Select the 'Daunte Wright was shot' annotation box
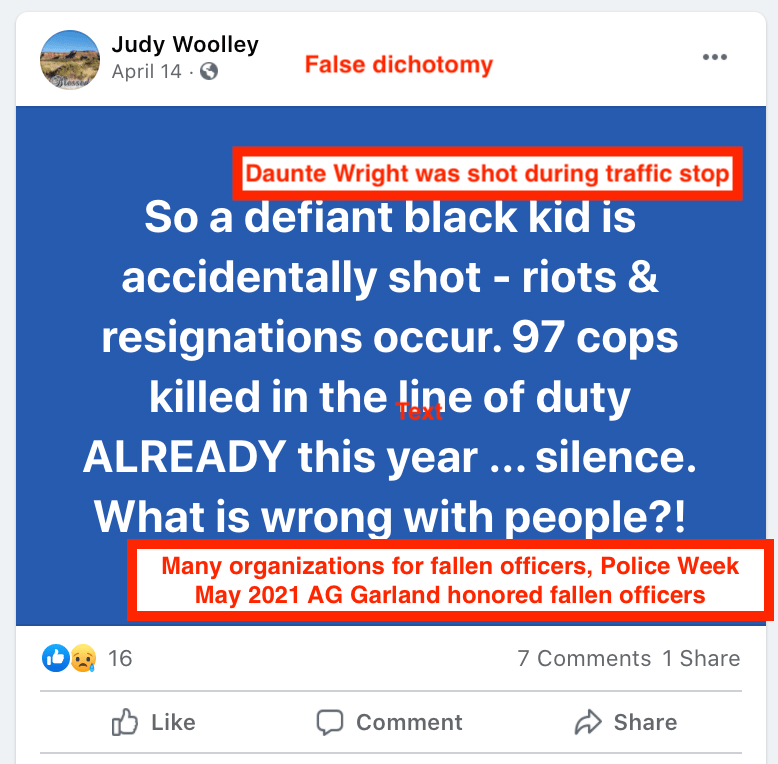 coord(487,174)
